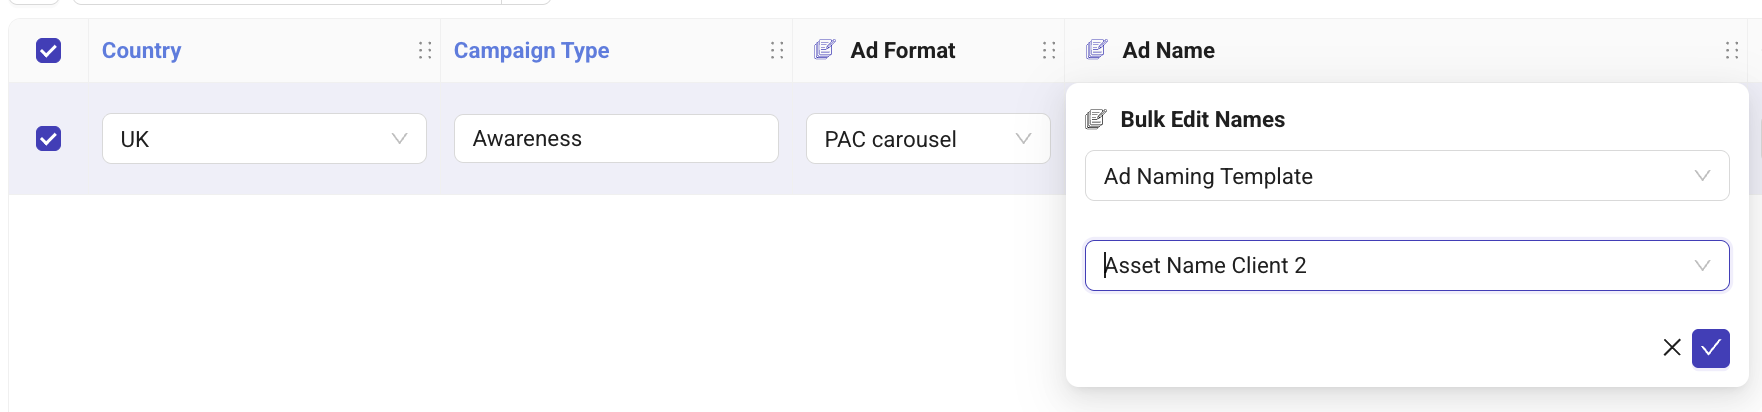Confirm bulk edit with the checkmark button
Image resolution: width=1762 pixels, height=412 pixels.
(x=1710, y=348)
